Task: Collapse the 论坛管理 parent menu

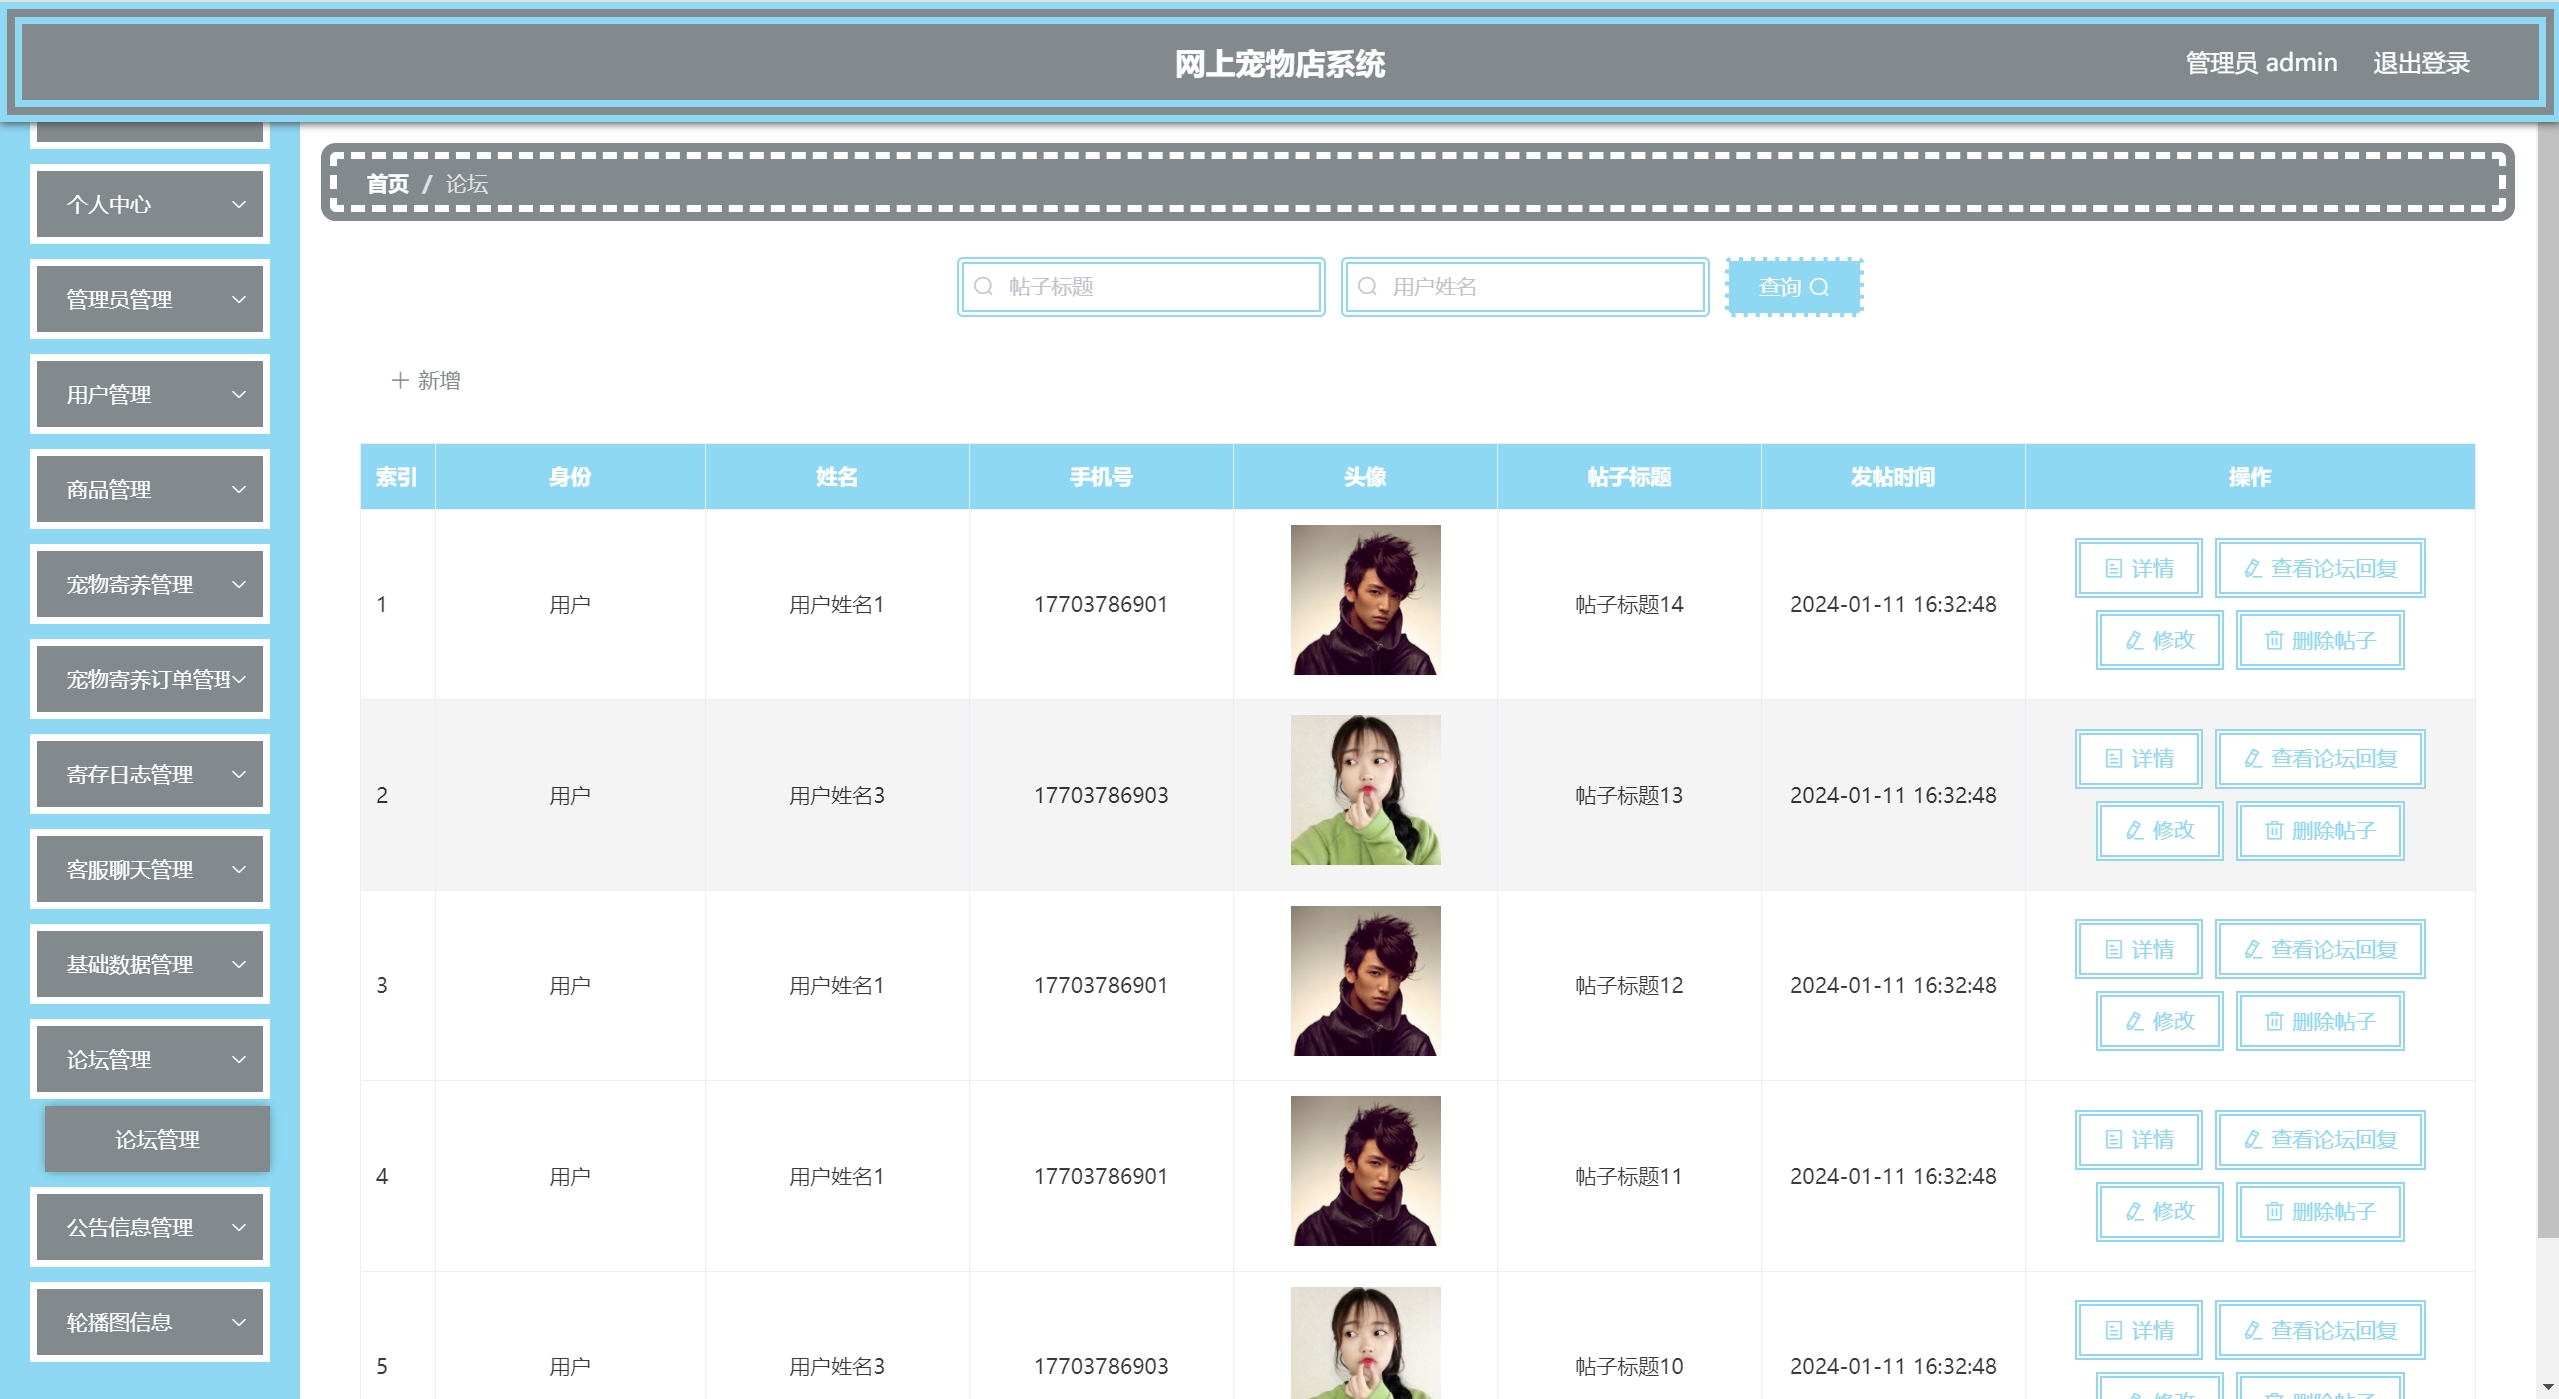Action: [150, 1059]
